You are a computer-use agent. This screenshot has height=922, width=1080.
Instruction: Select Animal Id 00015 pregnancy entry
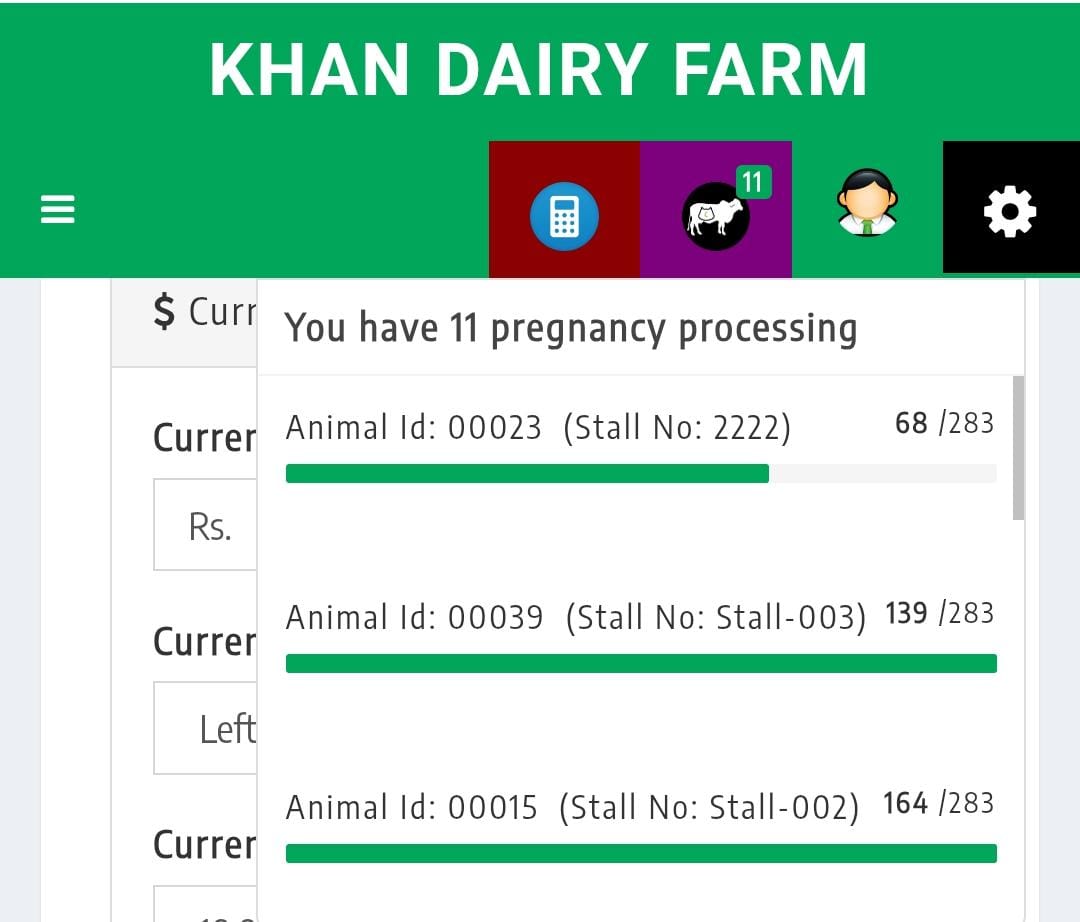(x=641, y=828)
